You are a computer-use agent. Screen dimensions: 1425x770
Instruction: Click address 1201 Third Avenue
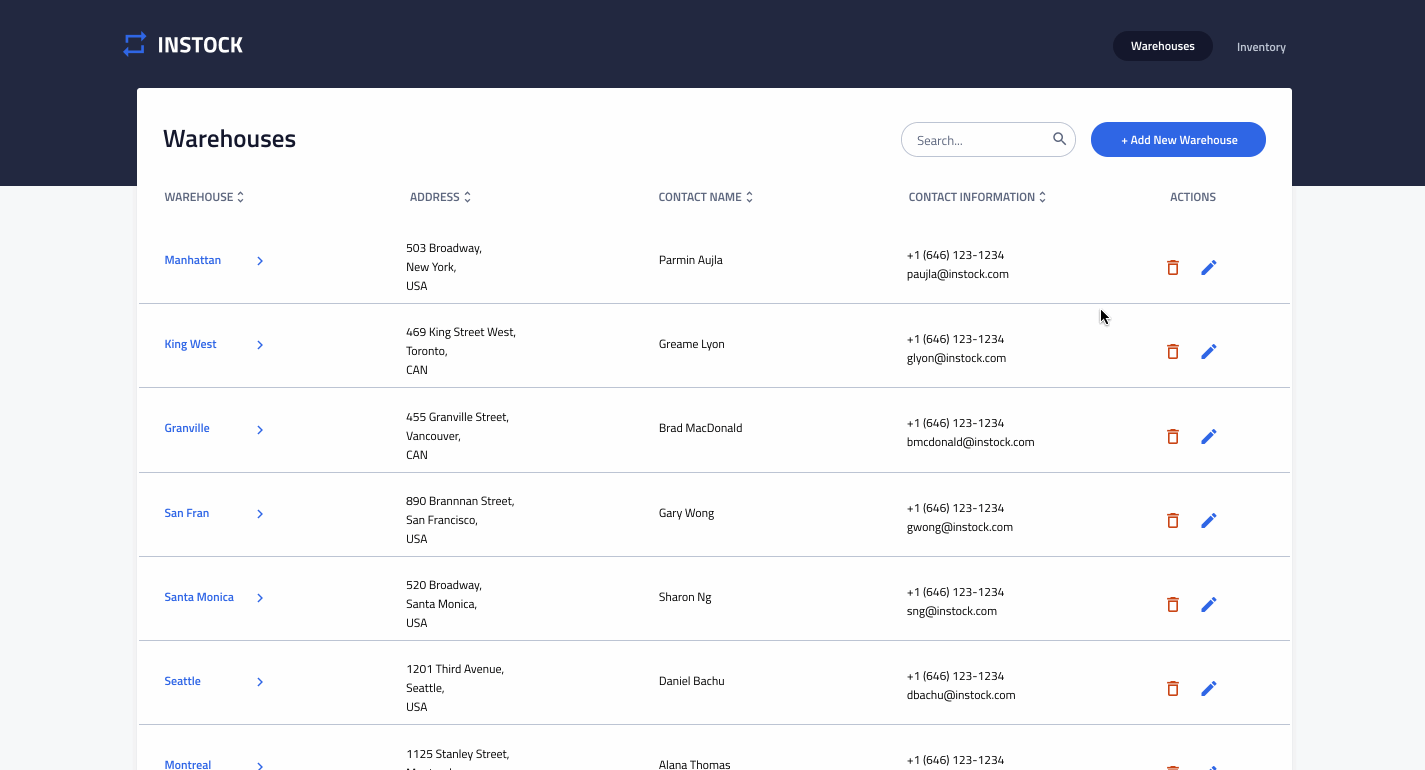(455, 669)
